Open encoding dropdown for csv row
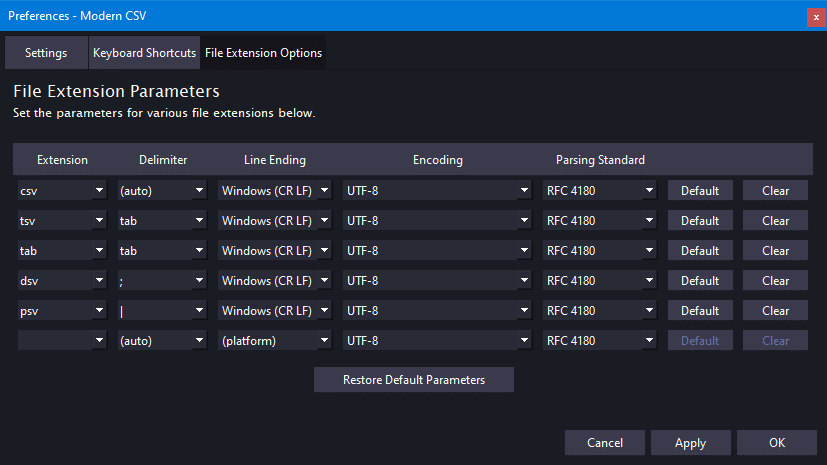Image resolution: width=827 pixels, height=465 pixels. click(x=437, y=190)
